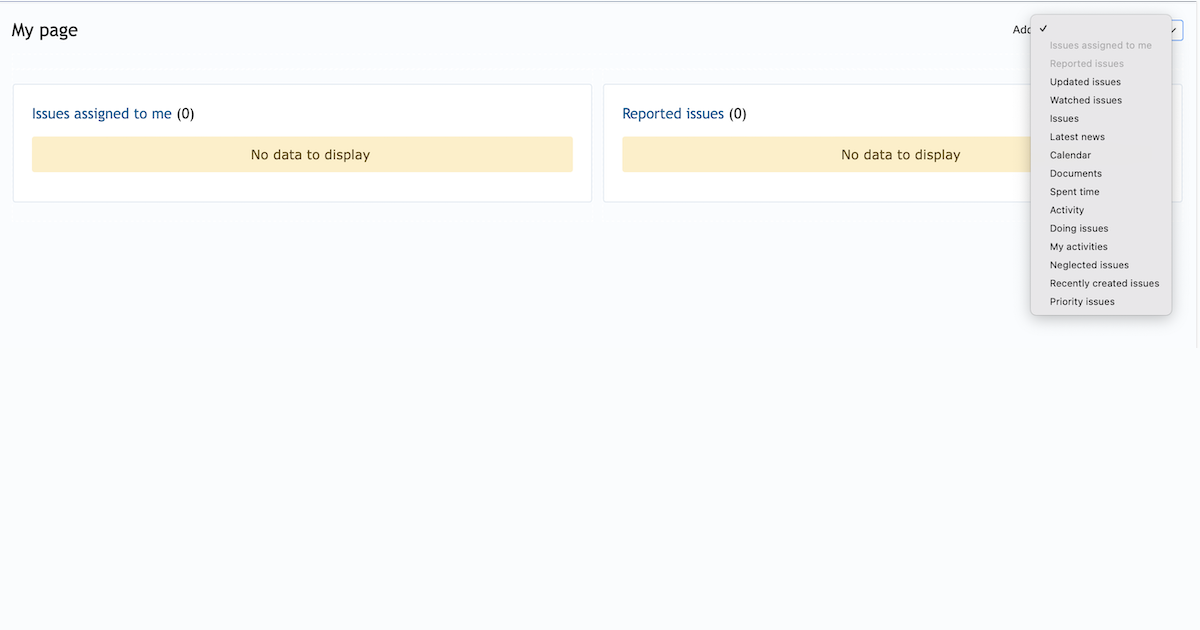Click the checkmark entry atop the dropdown
The width and height of the screenshot is (1200, 630).
[1043, 28]
